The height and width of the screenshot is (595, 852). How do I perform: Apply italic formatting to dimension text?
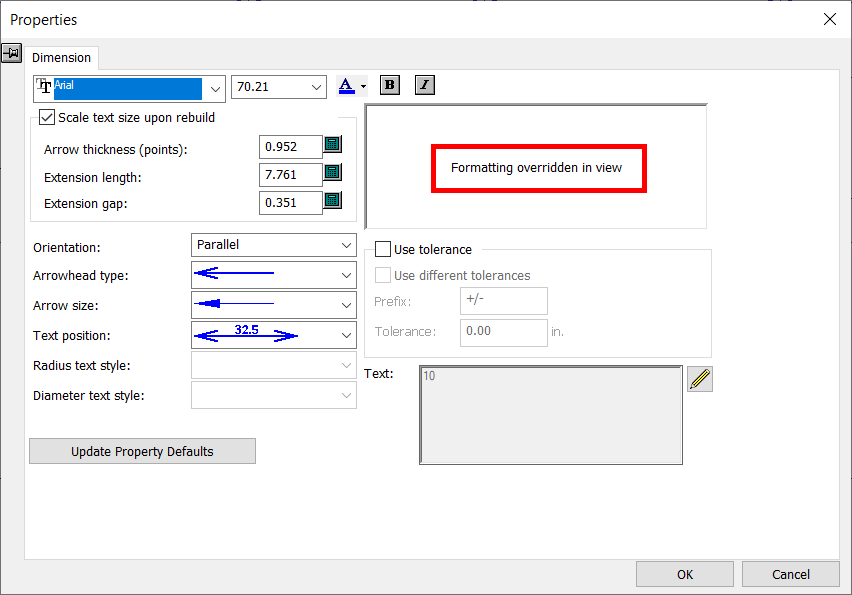point(424,85)
